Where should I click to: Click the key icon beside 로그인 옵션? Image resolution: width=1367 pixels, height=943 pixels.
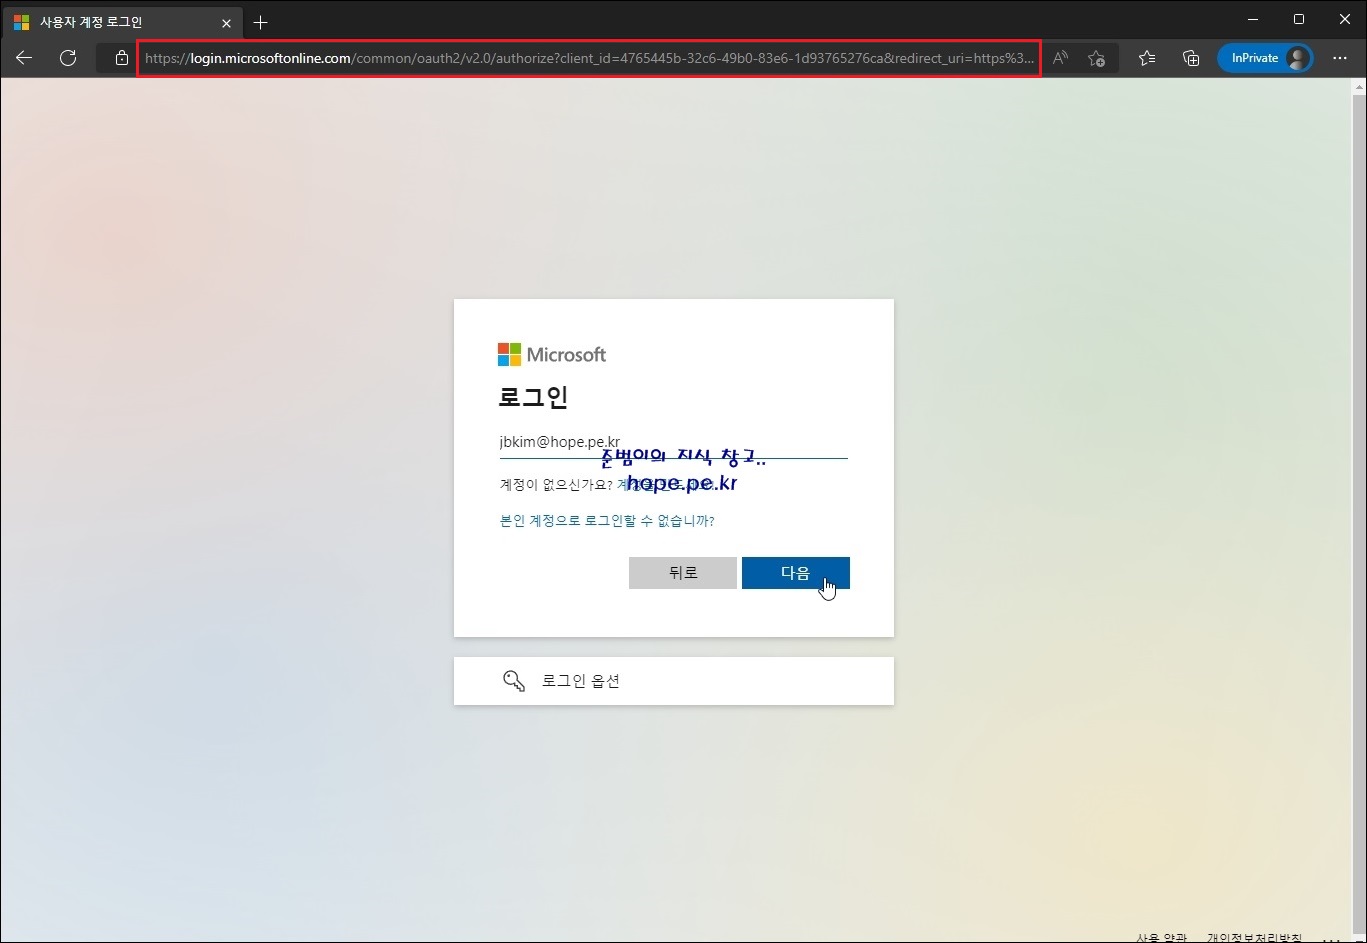point(514,681)
